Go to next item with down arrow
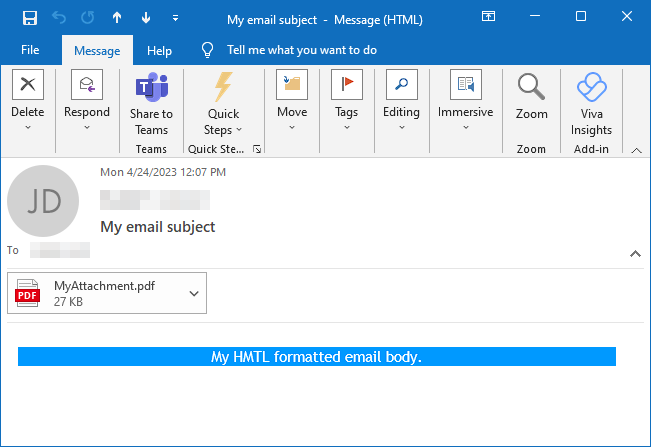651x447 pixels. point(146,18)
